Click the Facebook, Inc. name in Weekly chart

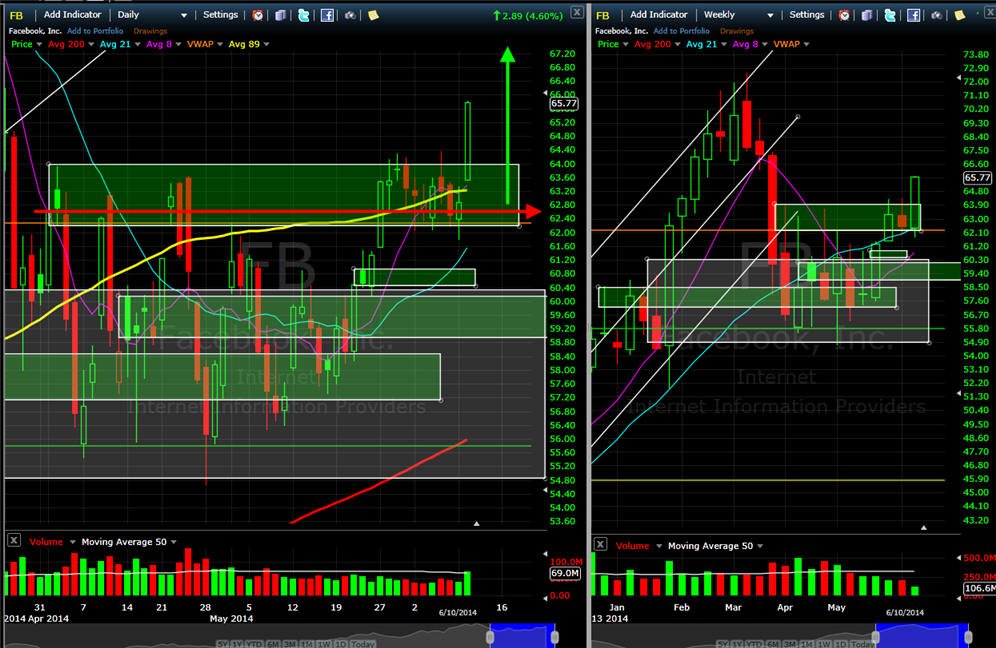point(621,30)
